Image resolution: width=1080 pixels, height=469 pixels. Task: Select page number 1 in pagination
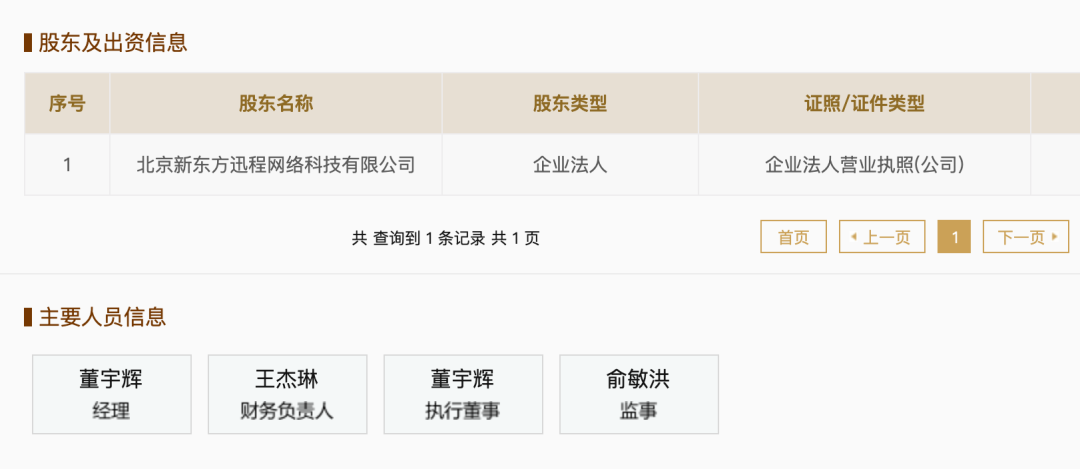click(954, 237)
